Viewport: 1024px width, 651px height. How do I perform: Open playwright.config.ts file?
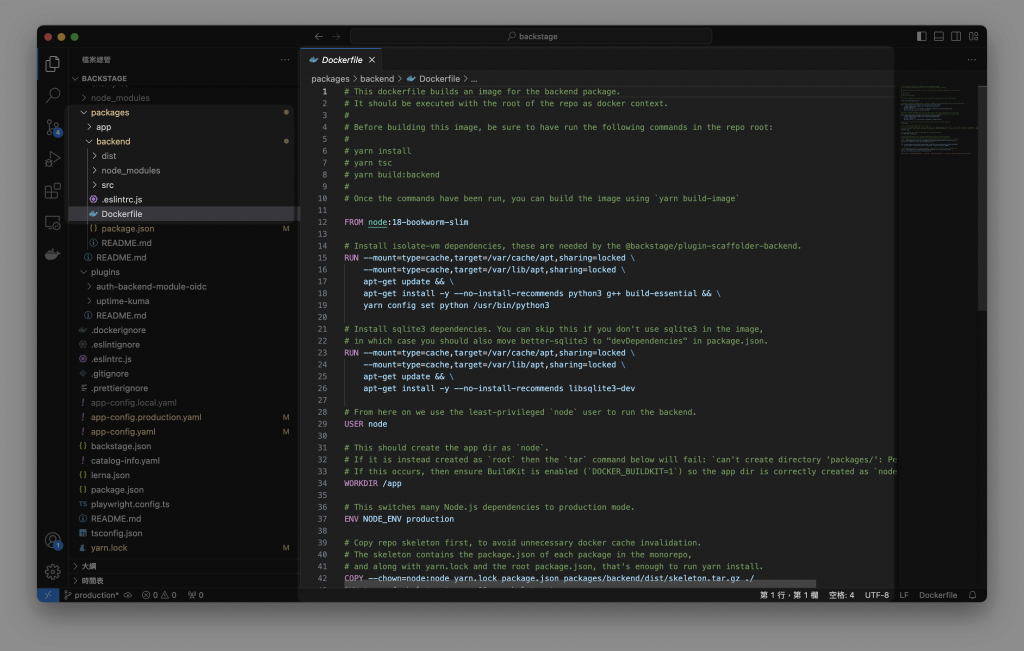(x=130, y=504)
